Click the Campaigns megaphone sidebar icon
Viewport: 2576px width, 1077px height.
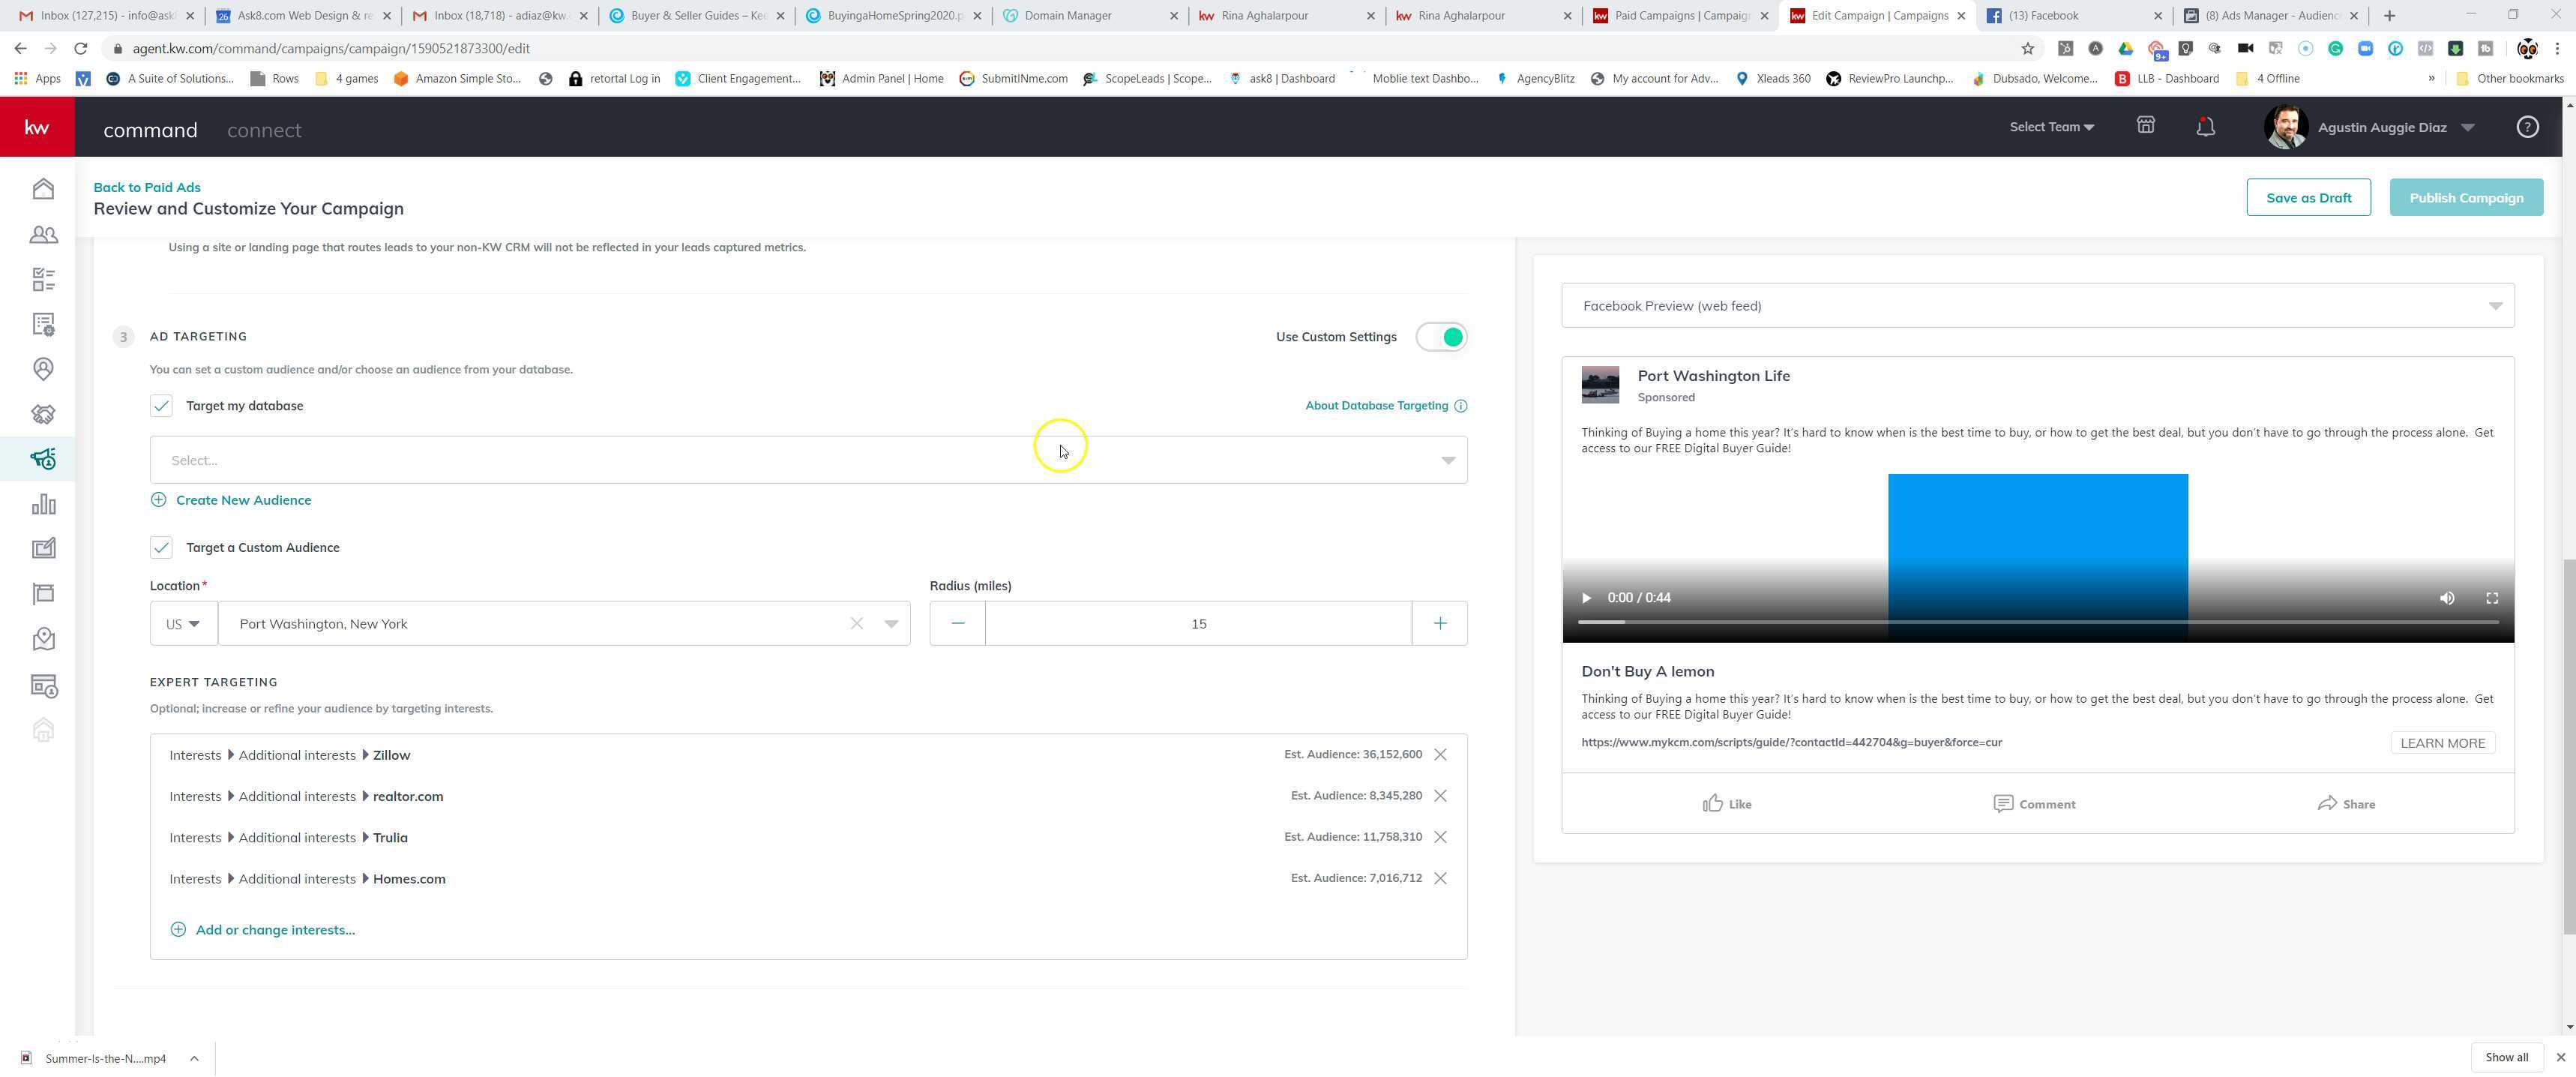(43, 459)
